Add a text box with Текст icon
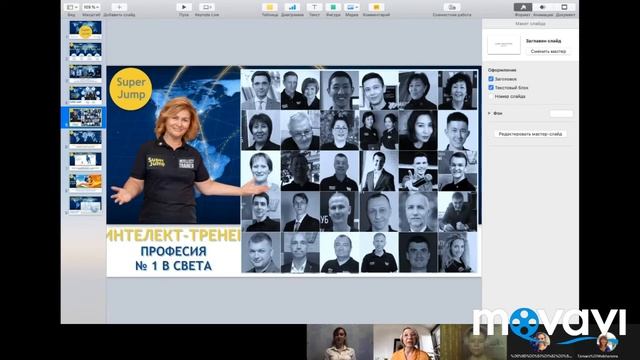640x360 pixels. 314,7
